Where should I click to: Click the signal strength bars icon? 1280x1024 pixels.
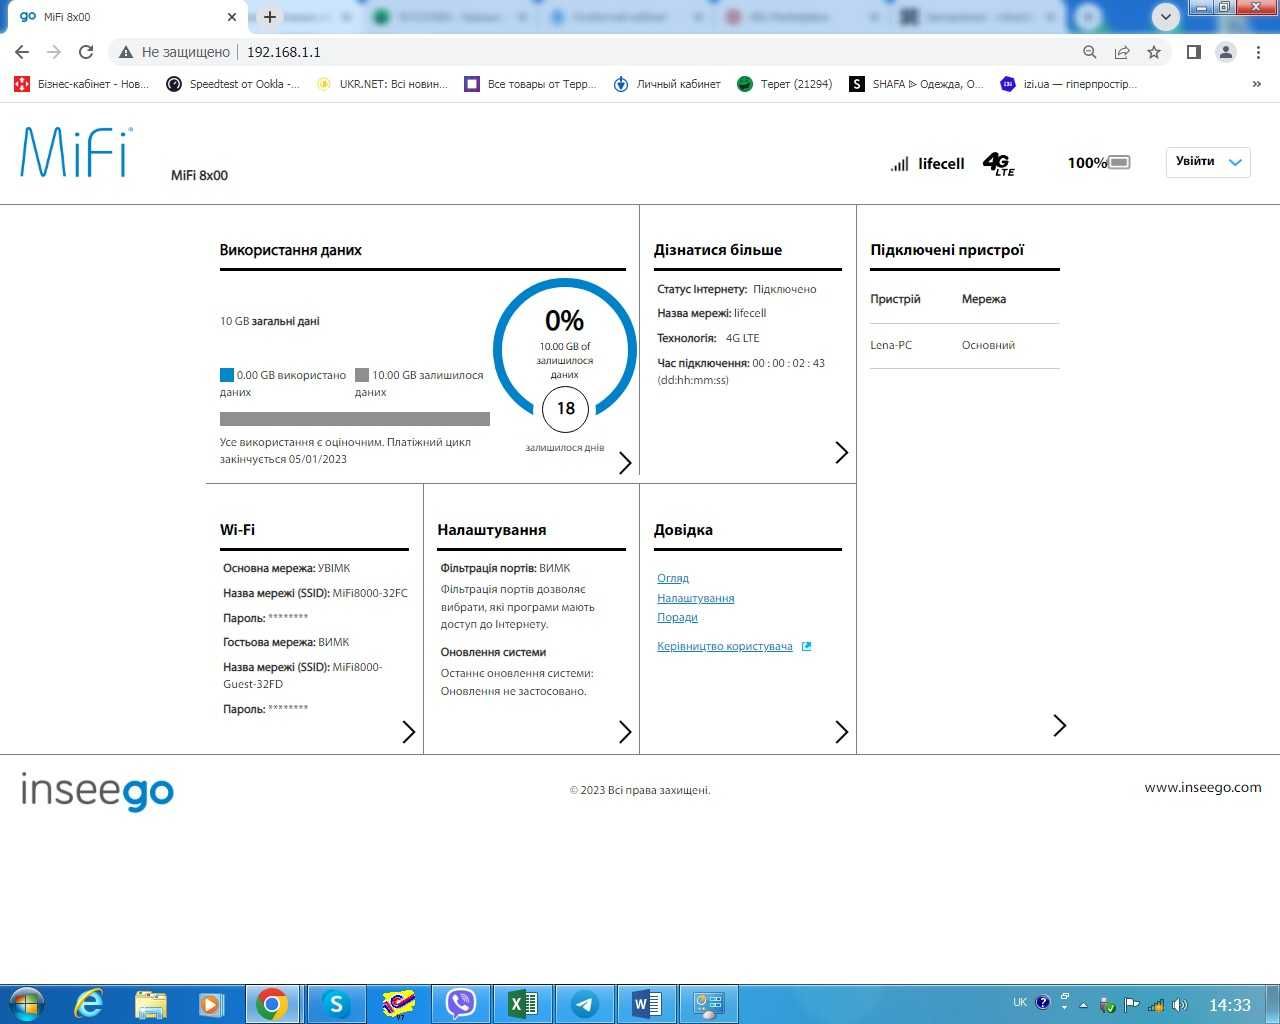899,164
